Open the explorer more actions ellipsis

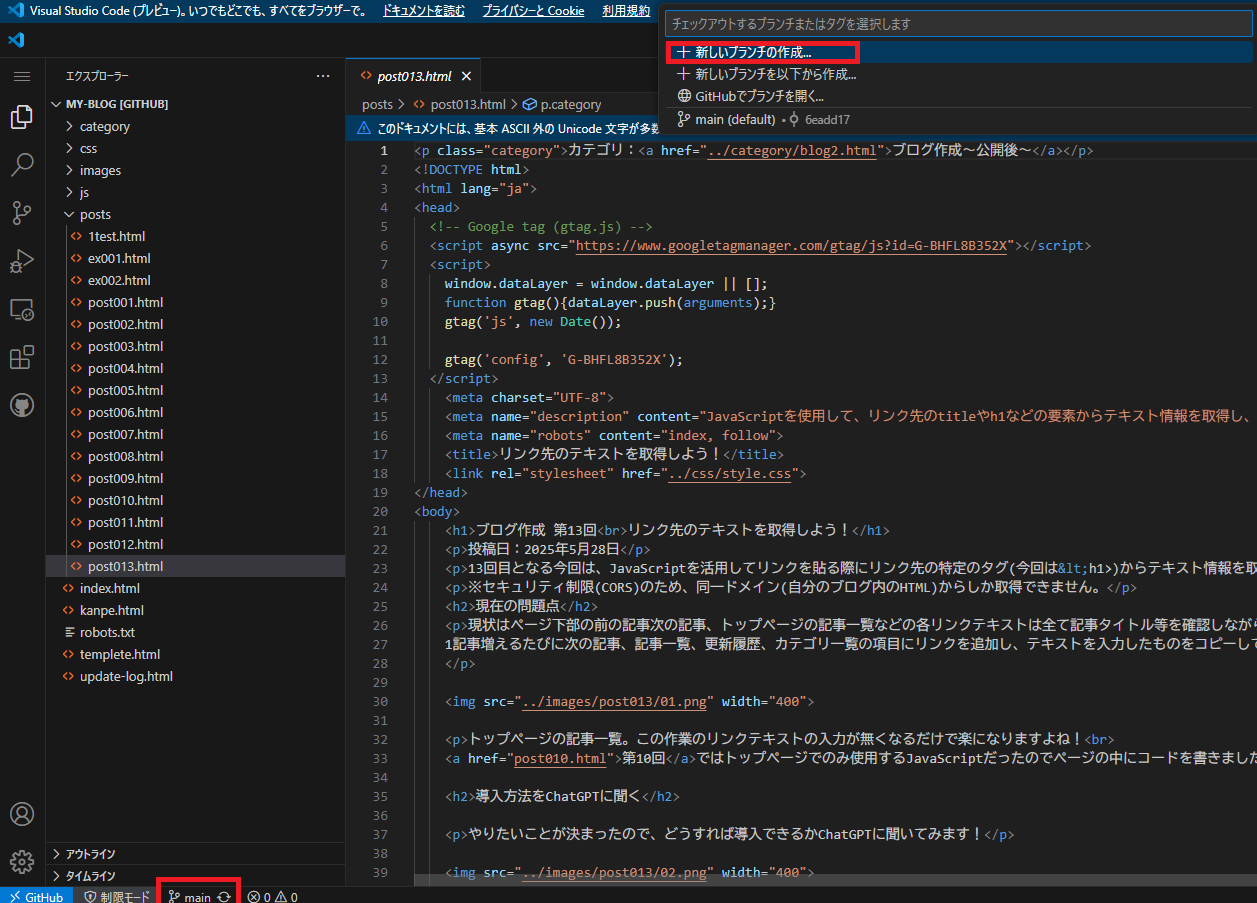pos(322,76)
